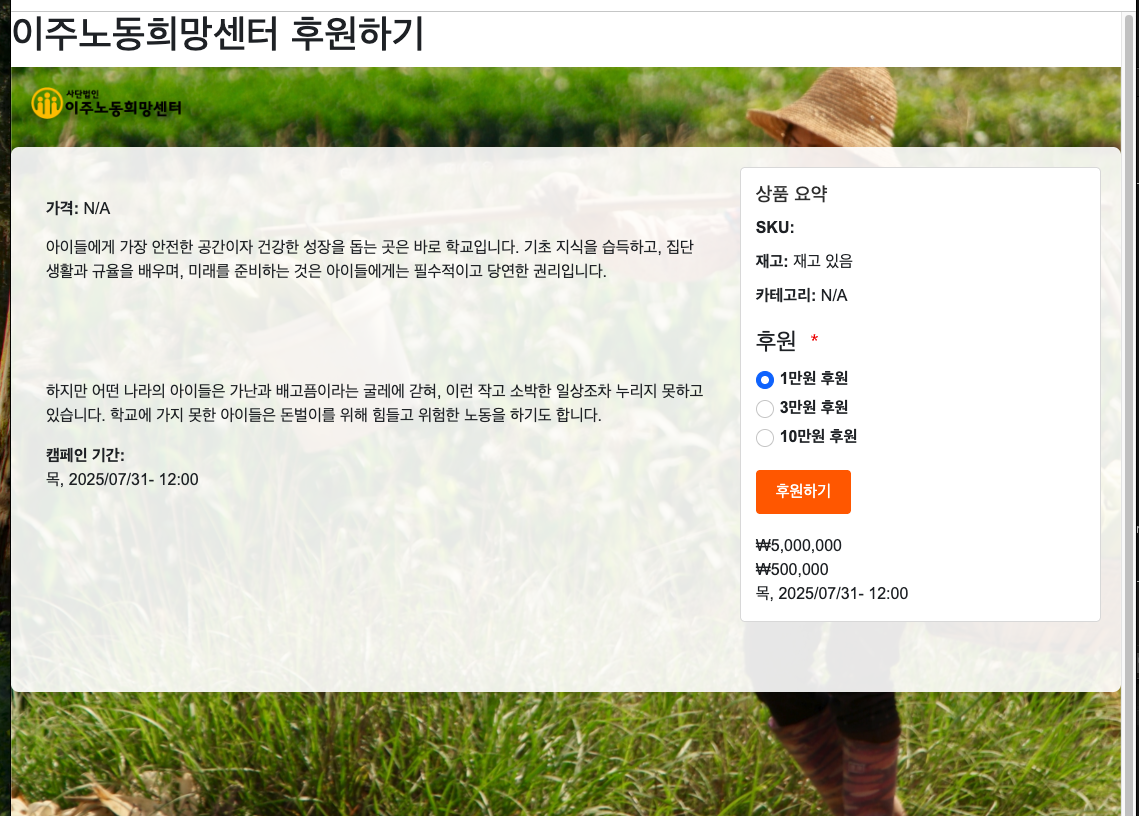Viewport: 1139px width, 816px height.
Task: Choose the 10만원 후원 radio option
Action: [x=764, y=437]
